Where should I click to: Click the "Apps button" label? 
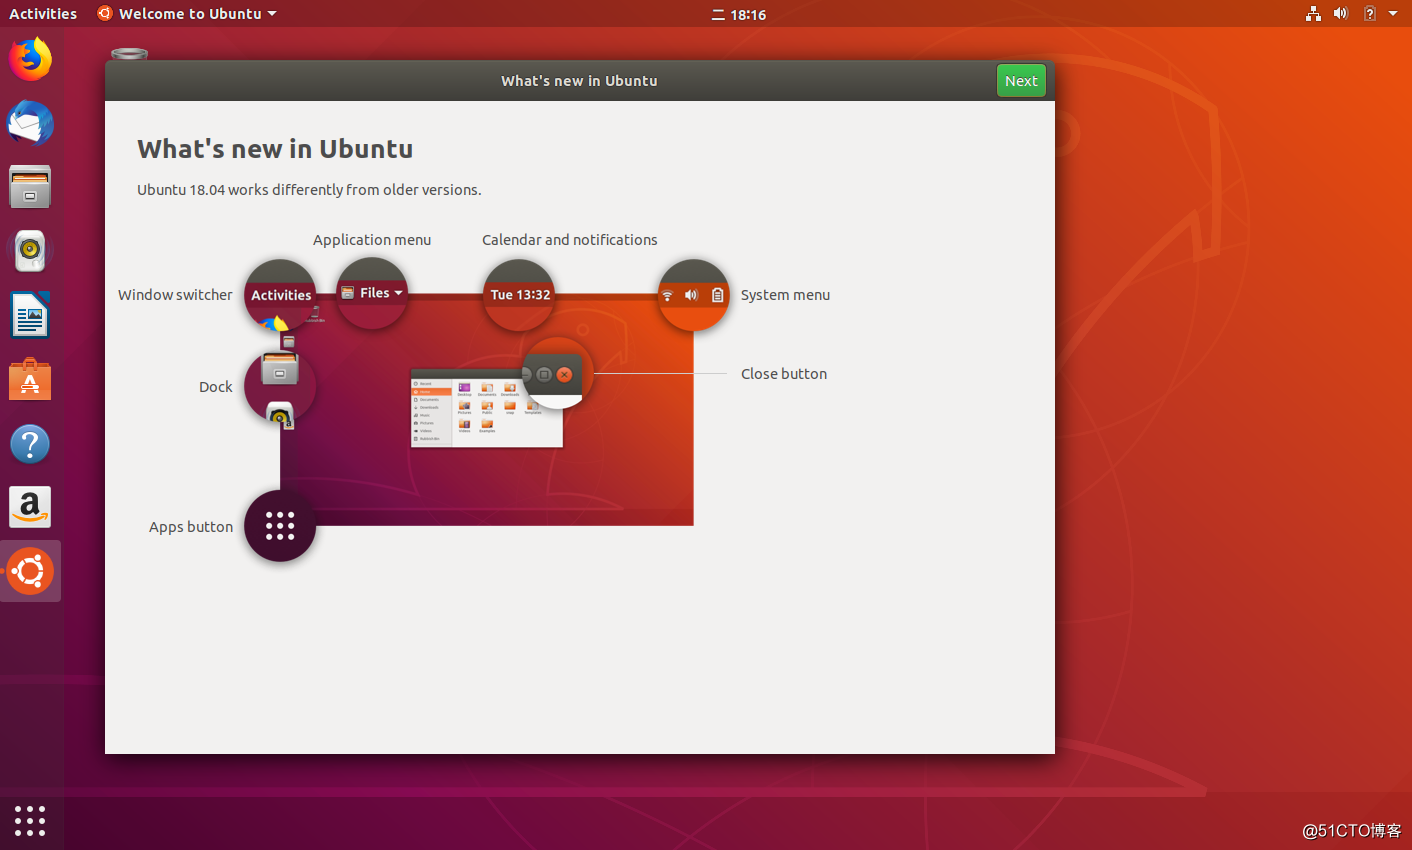pyautogui.click(x=191, y=527)
